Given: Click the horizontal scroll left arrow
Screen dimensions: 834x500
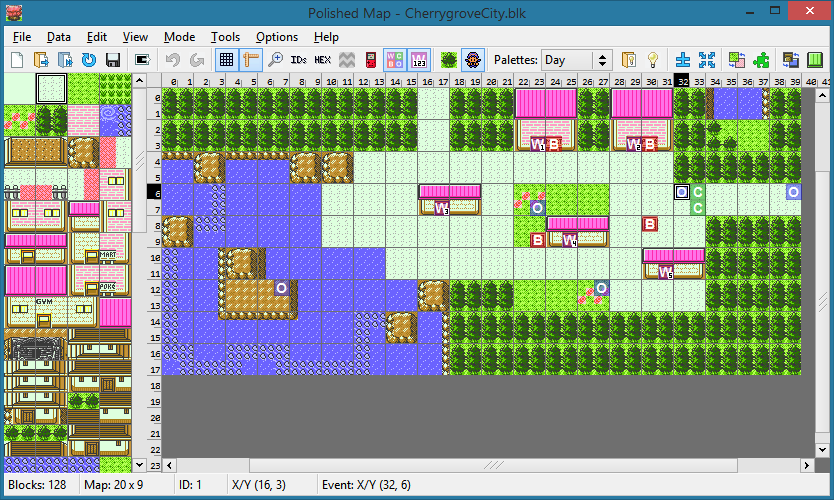Looking at the screenshot, I should (x=169, y=465).
